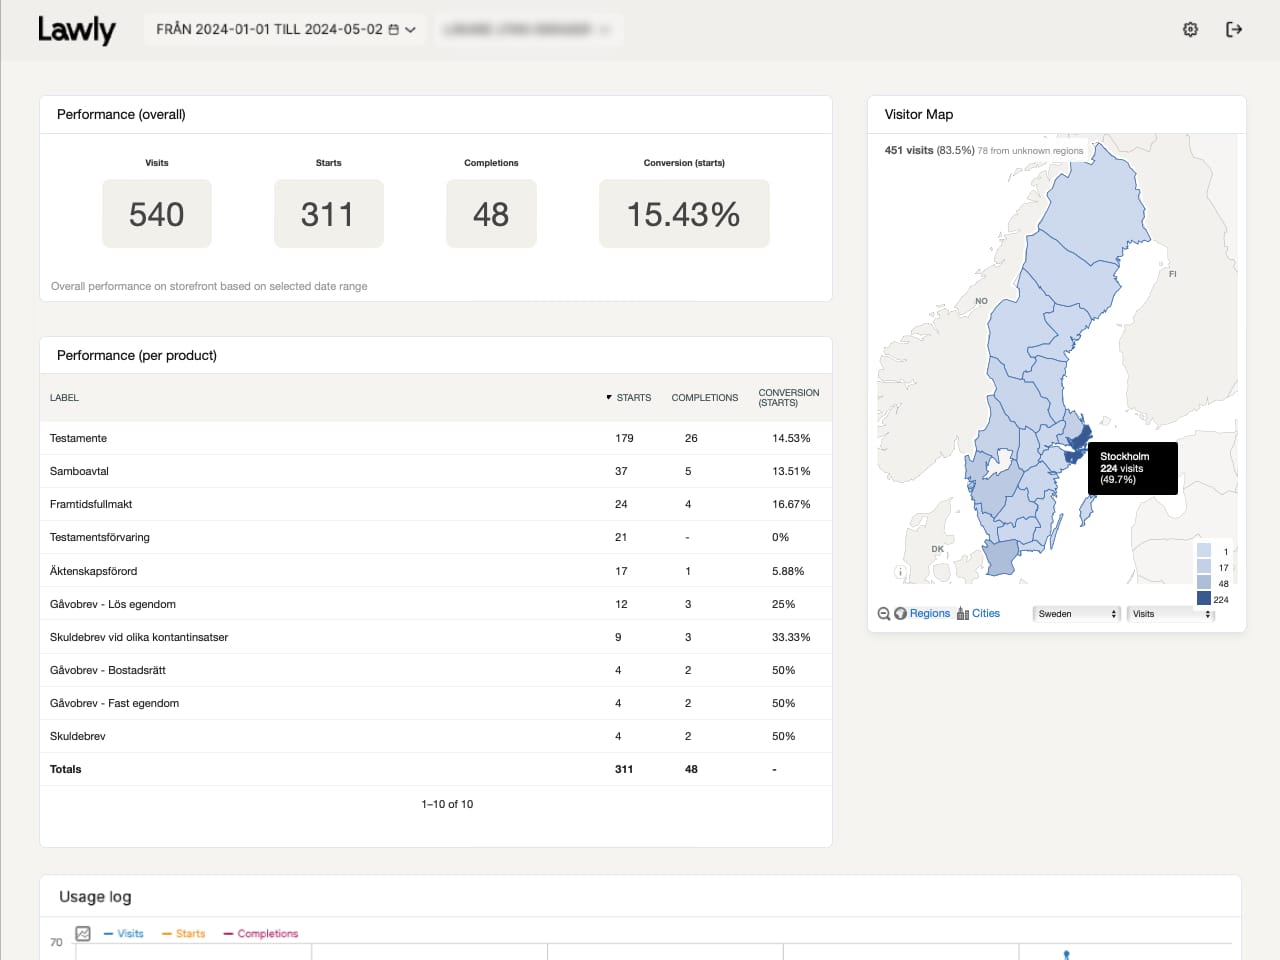Image resolution: width=1280 pixels, height=960 pixels.
Task: Switch map view to Cities
Action: pos(985,614)
